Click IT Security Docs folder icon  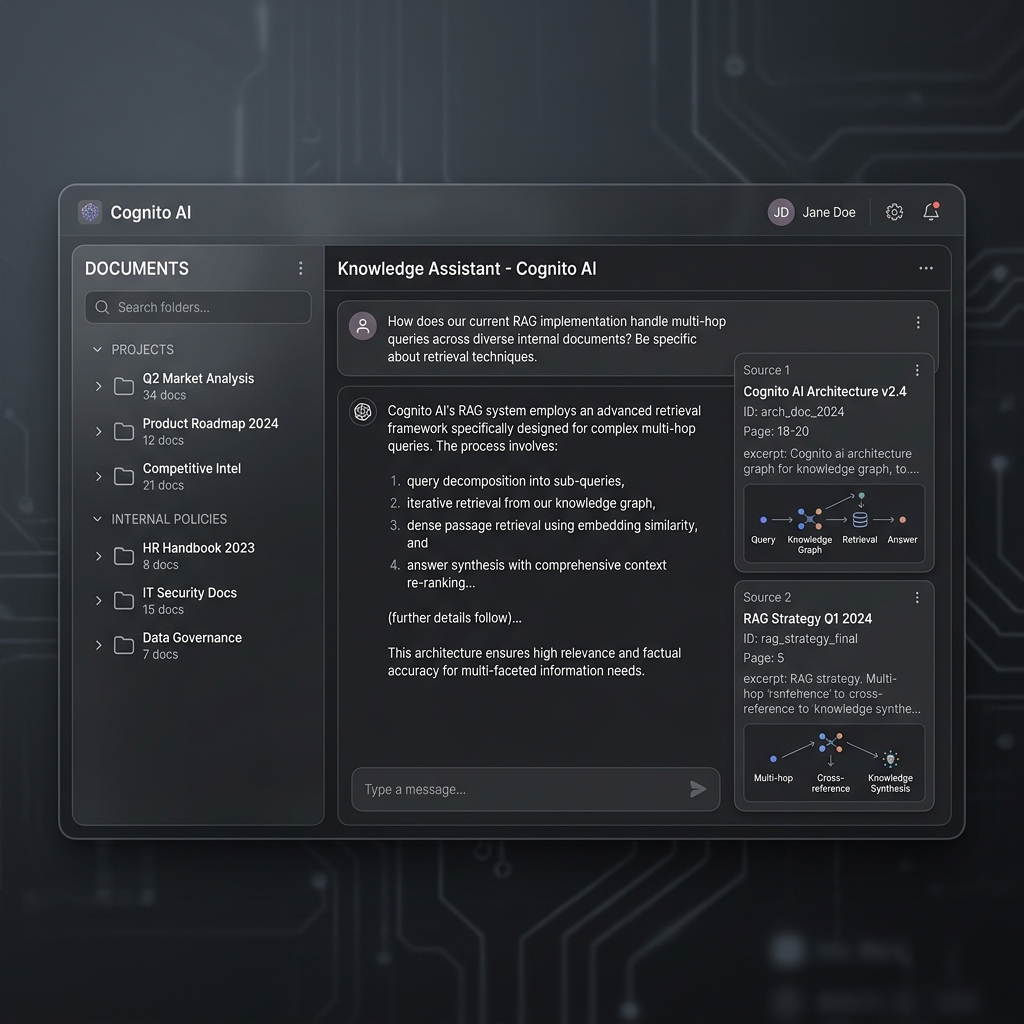[123, 600]
